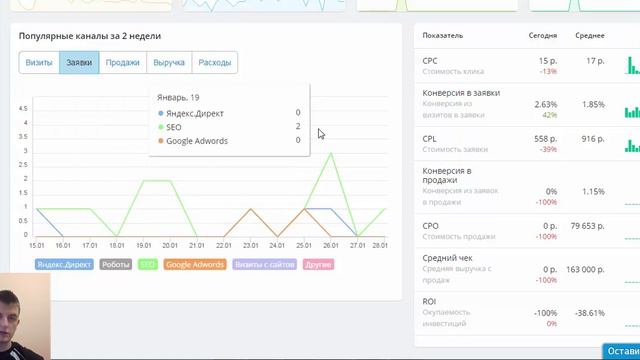Click the Показатель column header
This screenshot has height=360, width=640.
(443, 36)
